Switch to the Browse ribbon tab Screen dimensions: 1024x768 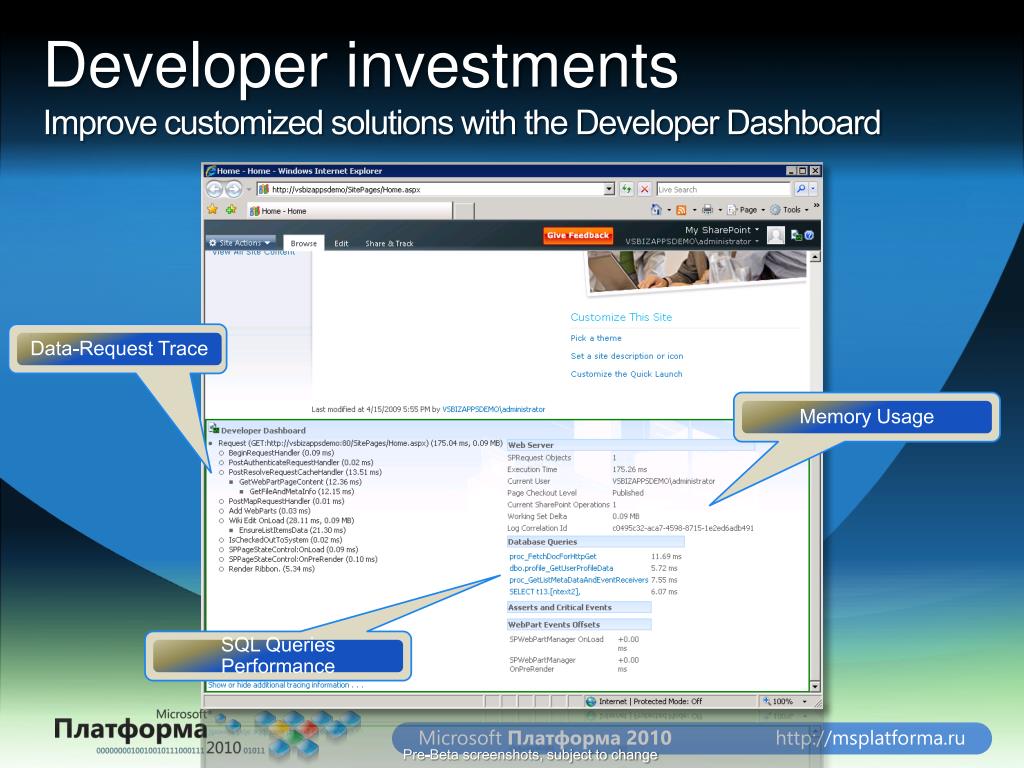click(304, 243)
